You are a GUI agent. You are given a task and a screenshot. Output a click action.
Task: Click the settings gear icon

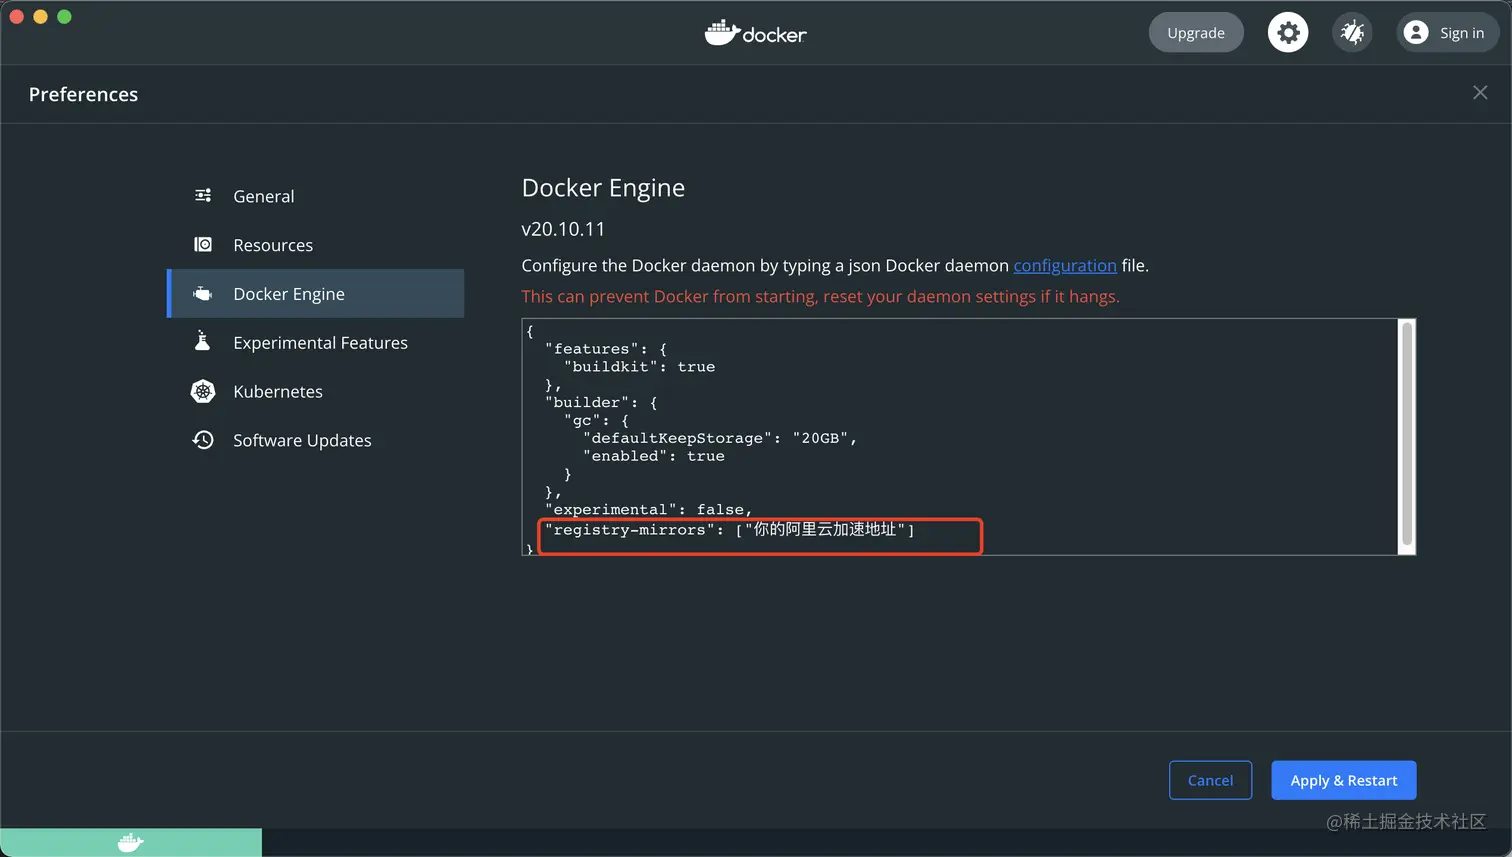(x=1288, y=33)
